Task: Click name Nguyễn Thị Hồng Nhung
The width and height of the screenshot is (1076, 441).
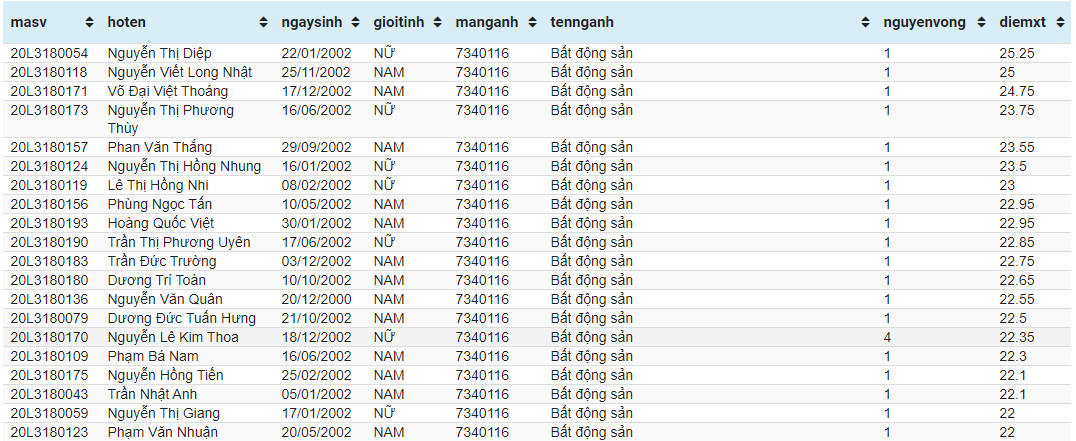Action: coord(185,167)
